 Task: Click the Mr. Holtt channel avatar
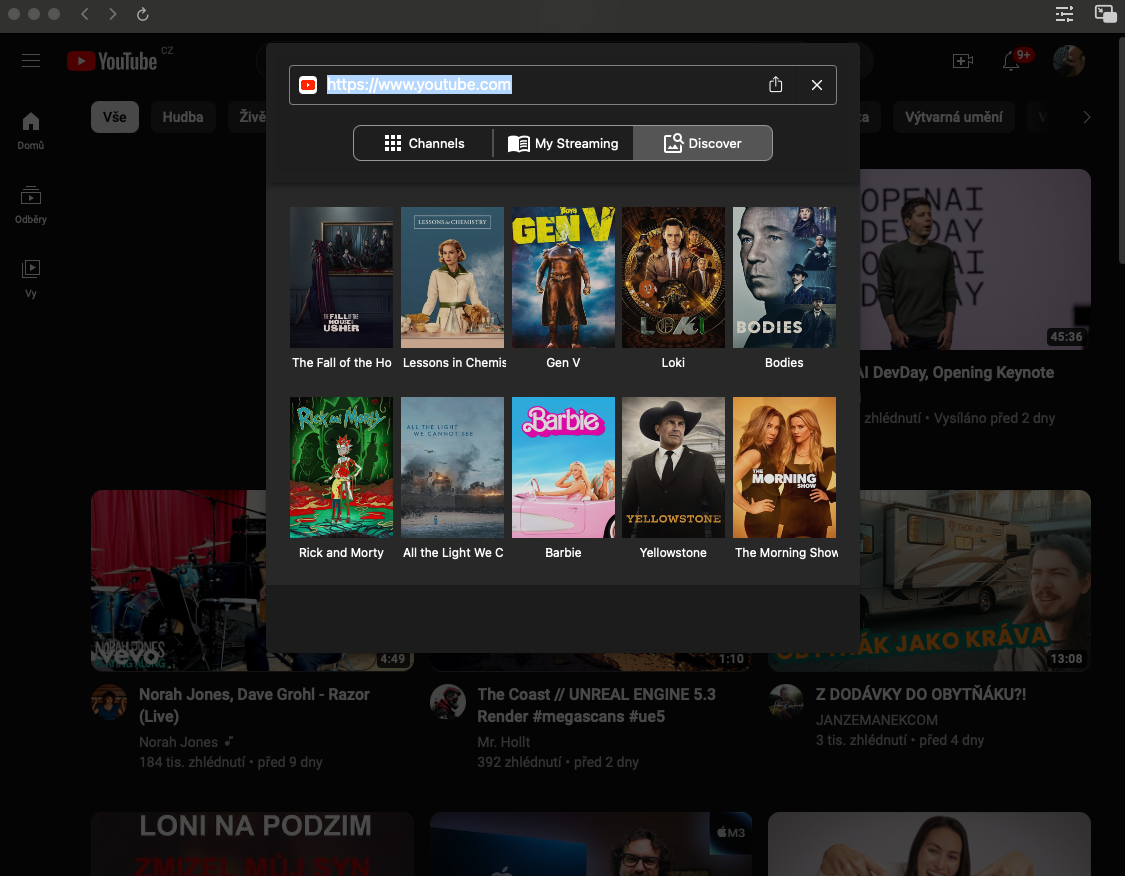point(448,702)
